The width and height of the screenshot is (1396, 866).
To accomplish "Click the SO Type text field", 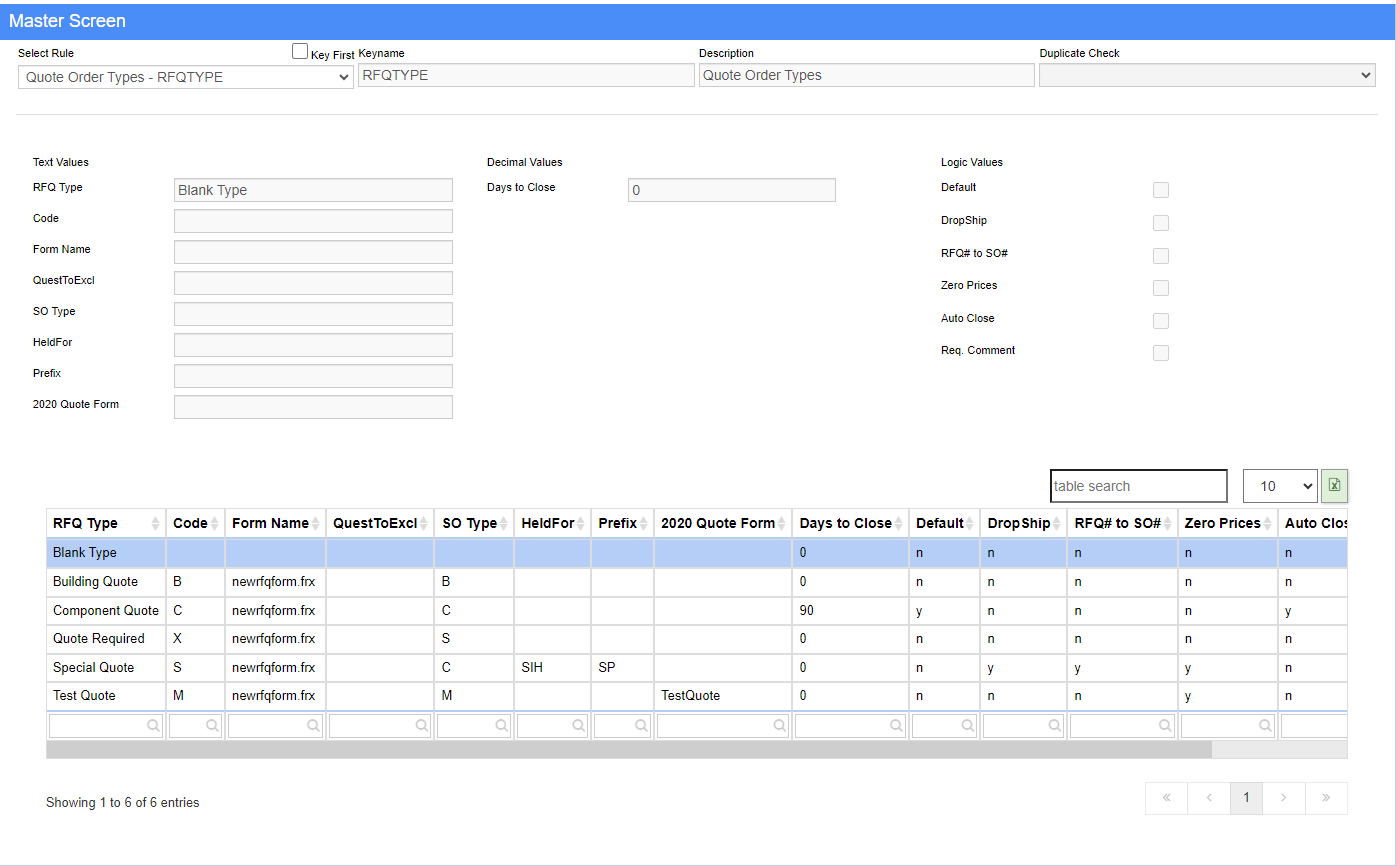I will [x=313, y=314].
